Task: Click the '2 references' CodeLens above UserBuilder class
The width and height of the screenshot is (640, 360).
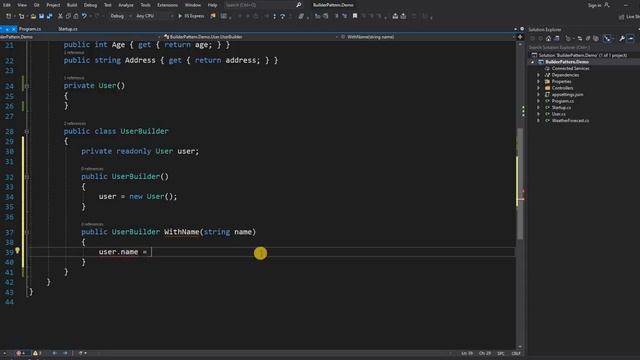Action: (75, 123)
